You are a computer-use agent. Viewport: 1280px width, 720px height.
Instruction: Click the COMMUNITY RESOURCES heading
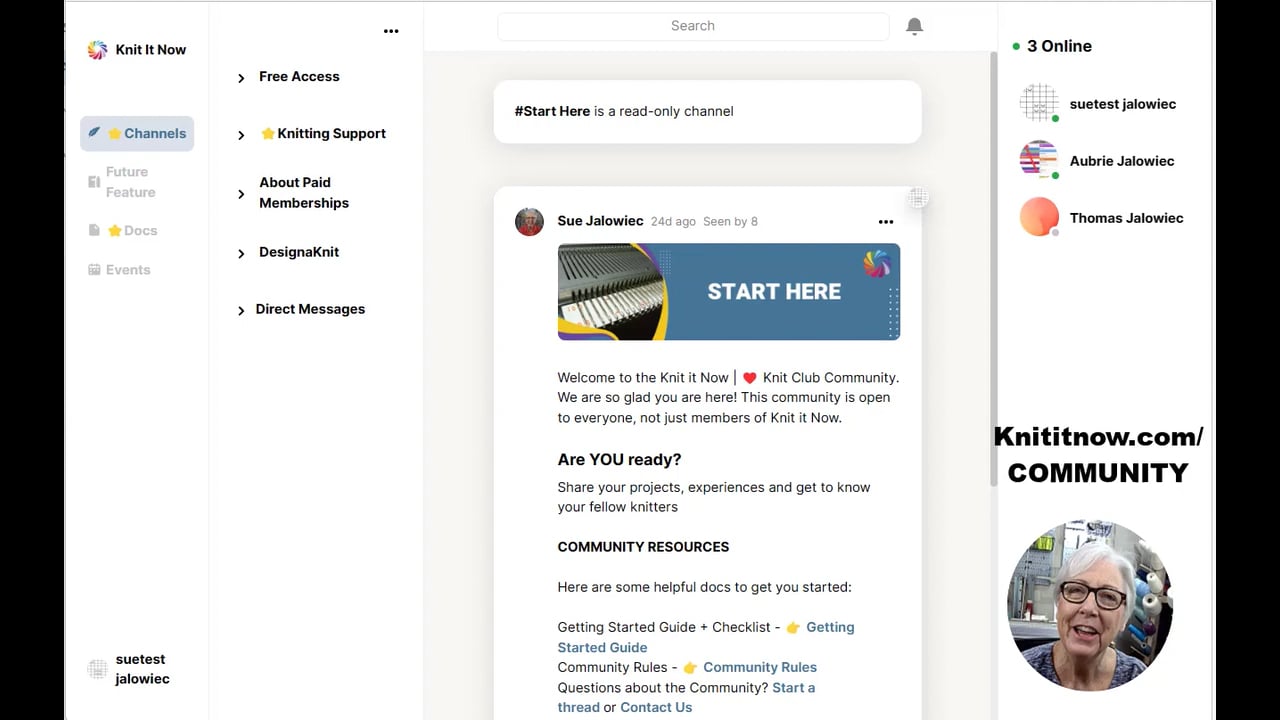643,547
